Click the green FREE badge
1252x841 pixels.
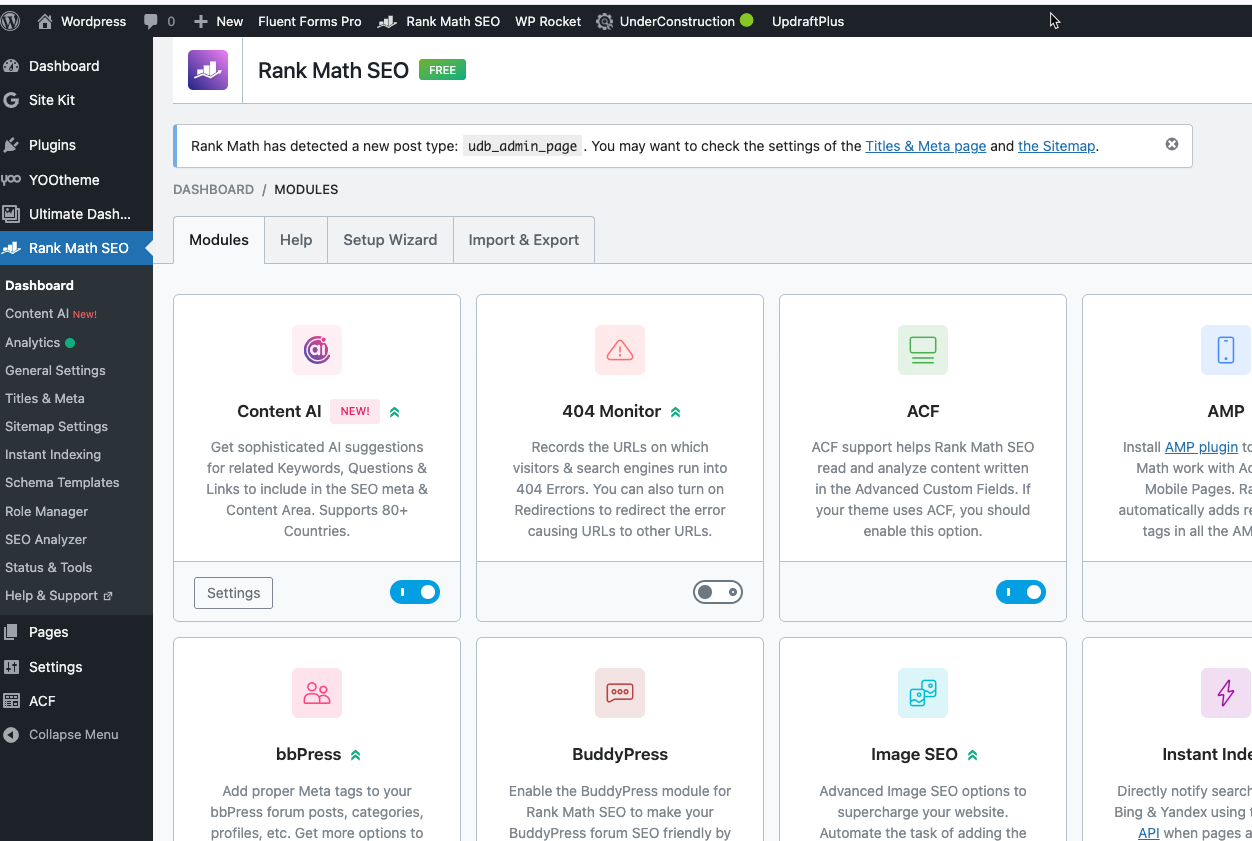(442, 70)
